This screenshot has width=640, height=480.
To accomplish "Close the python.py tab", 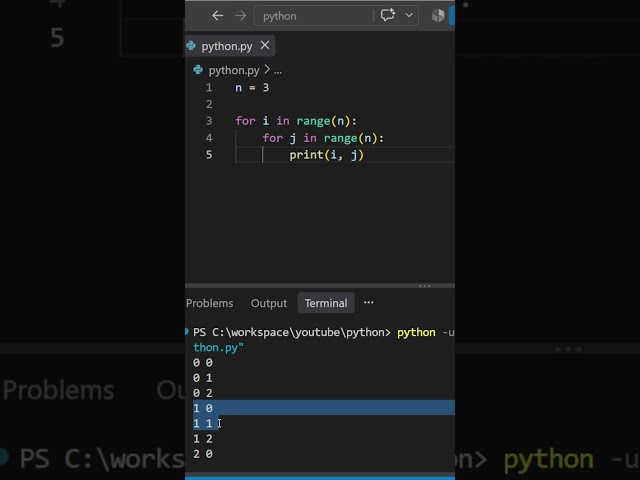I will pyautogui.click(x=265, y=45).
